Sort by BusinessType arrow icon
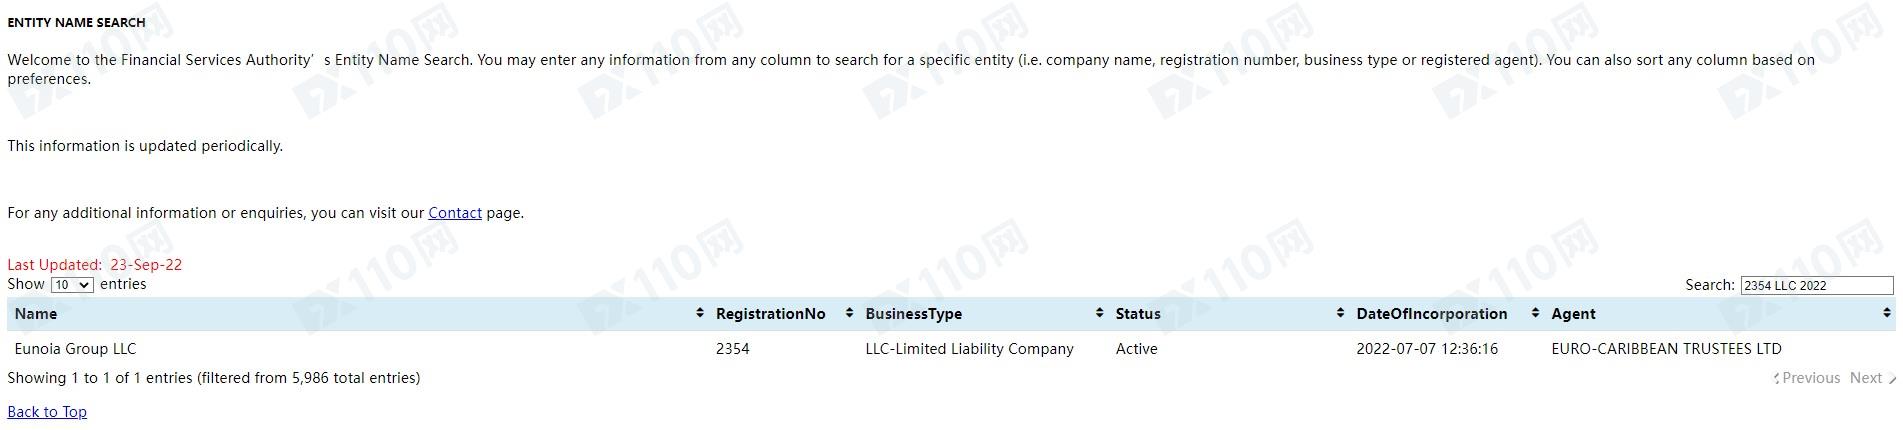 coord(1099,313)
